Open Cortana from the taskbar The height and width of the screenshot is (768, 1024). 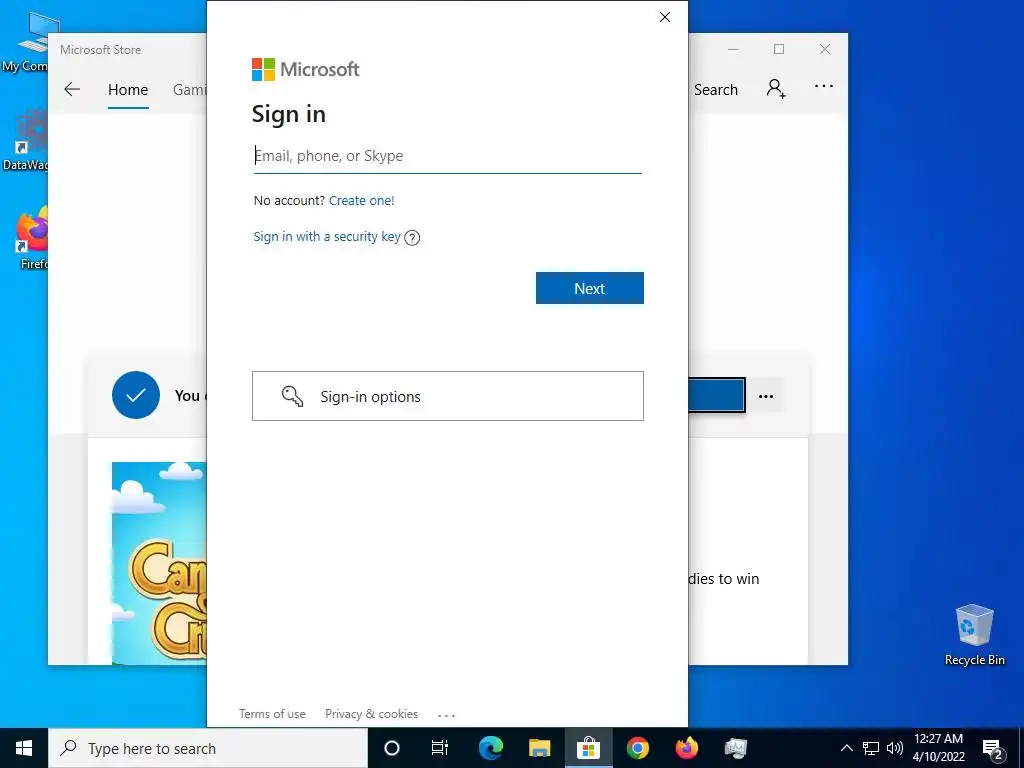pos(392,748)
